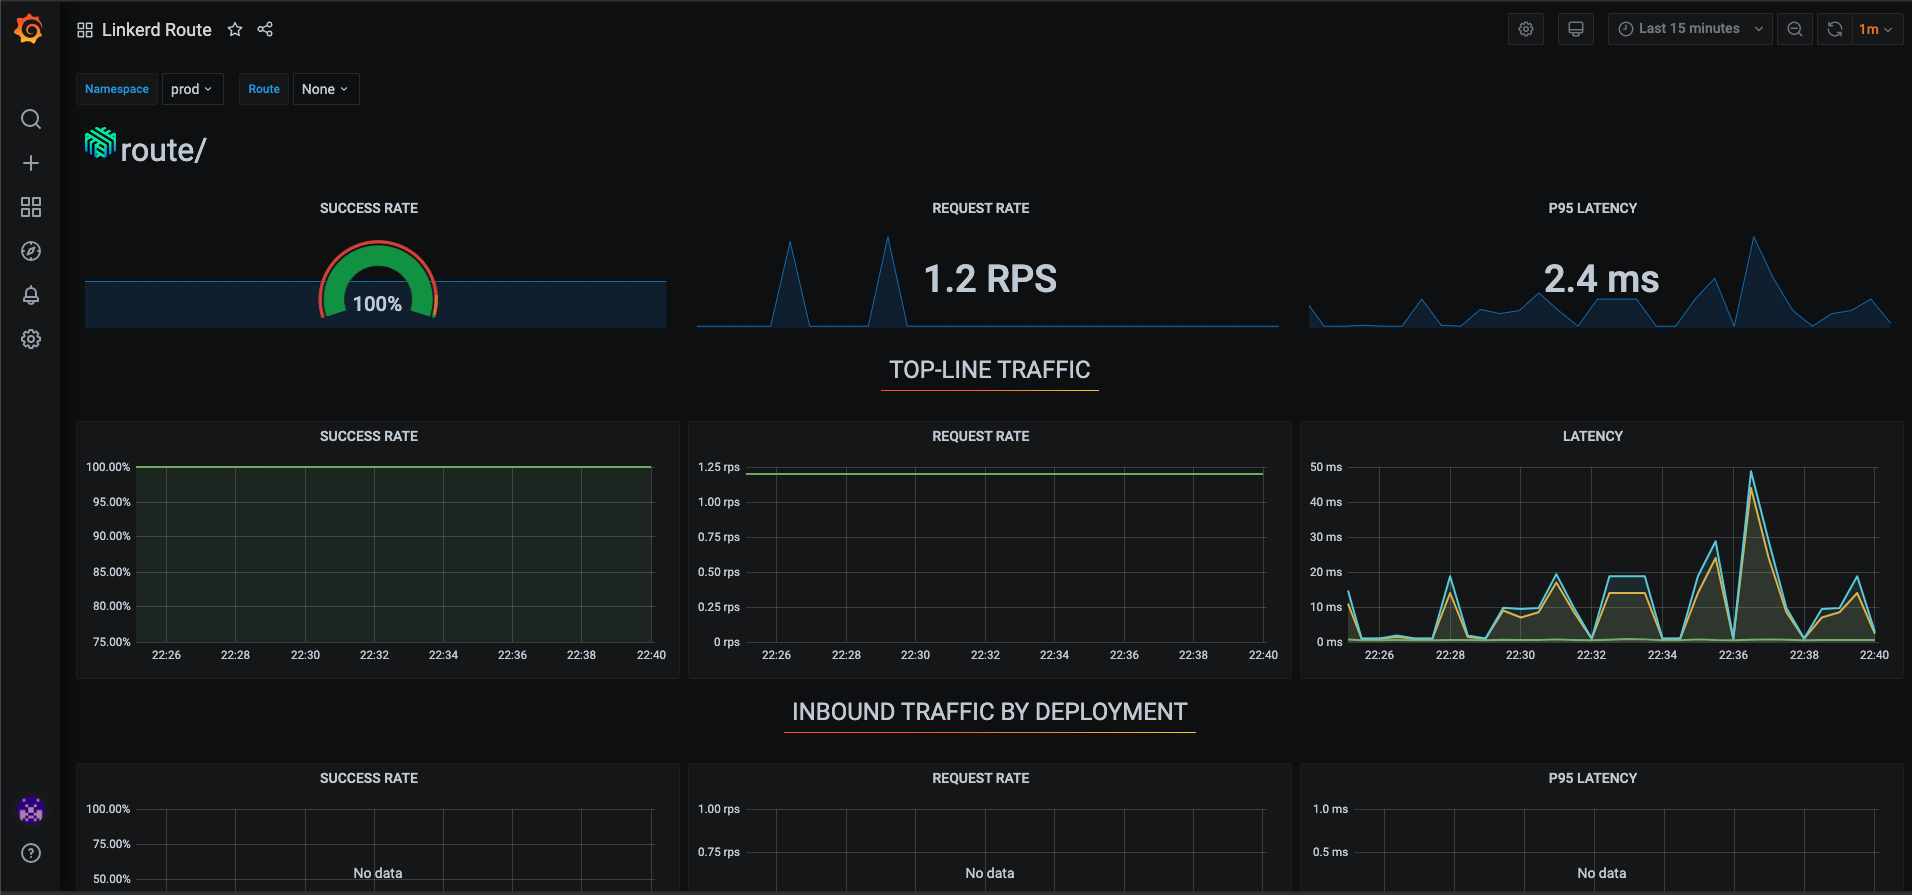Open the Explore compass icon
Viewport: 1912px width, 895px height.
[x=31, y=251]
